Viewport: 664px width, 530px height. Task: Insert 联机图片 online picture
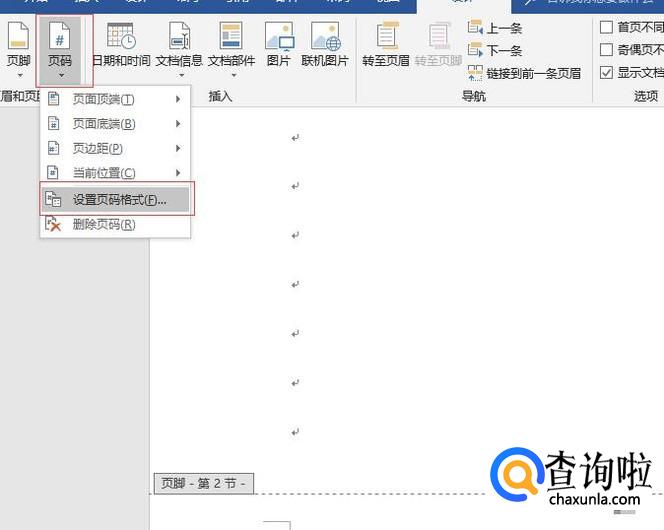click(x=325, y=44)
